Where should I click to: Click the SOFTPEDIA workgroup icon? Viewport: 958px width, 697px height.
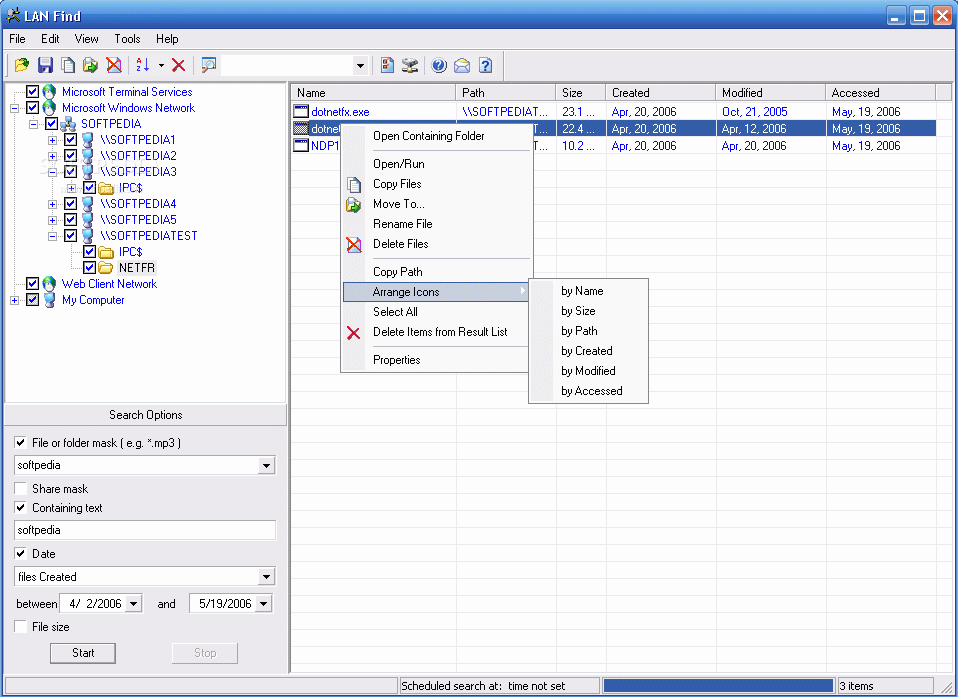[68, 124]
